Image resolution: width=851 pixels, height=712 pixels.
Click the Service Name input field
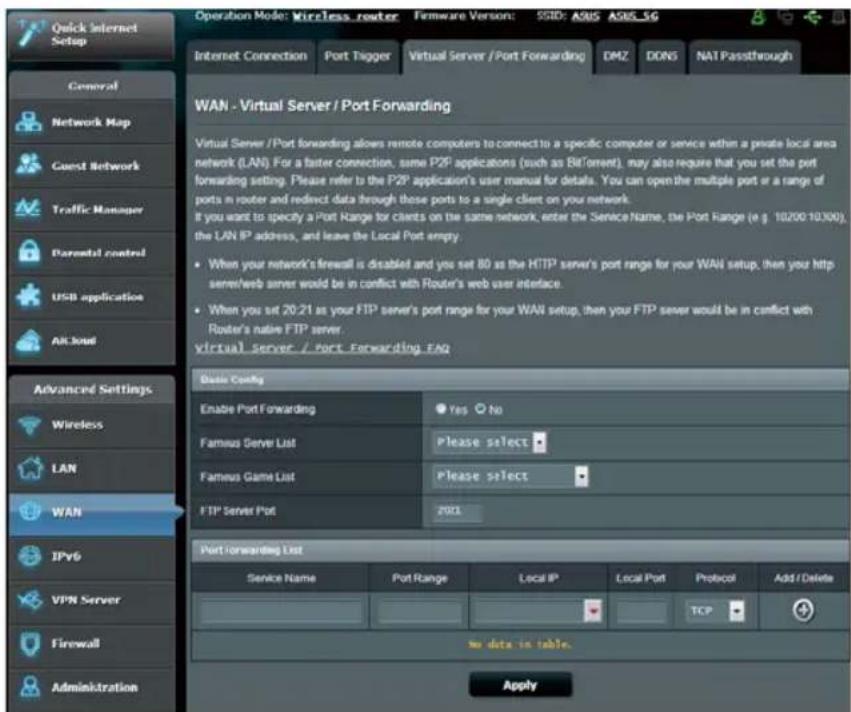click(x=281, y=612)
